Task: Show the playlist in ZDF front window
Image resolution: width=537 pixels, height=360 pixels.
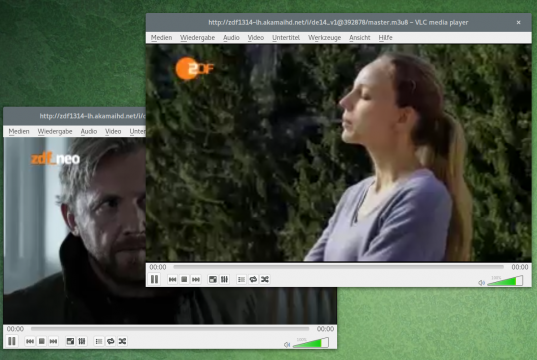Action: click(x=241, y=280)
